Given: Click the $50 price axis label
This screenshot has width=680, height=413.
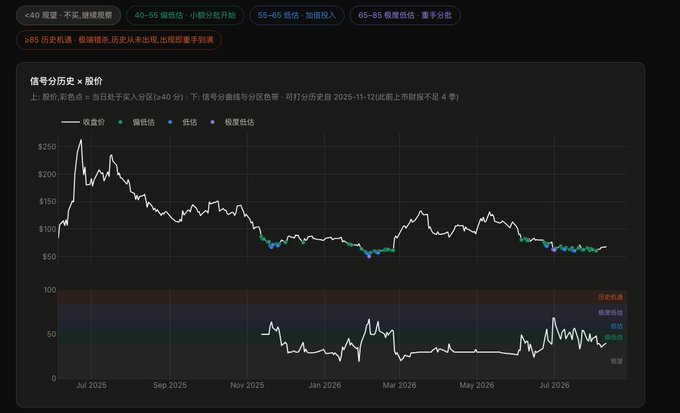Looking at the screenshot, I should [x=49, y=257].
